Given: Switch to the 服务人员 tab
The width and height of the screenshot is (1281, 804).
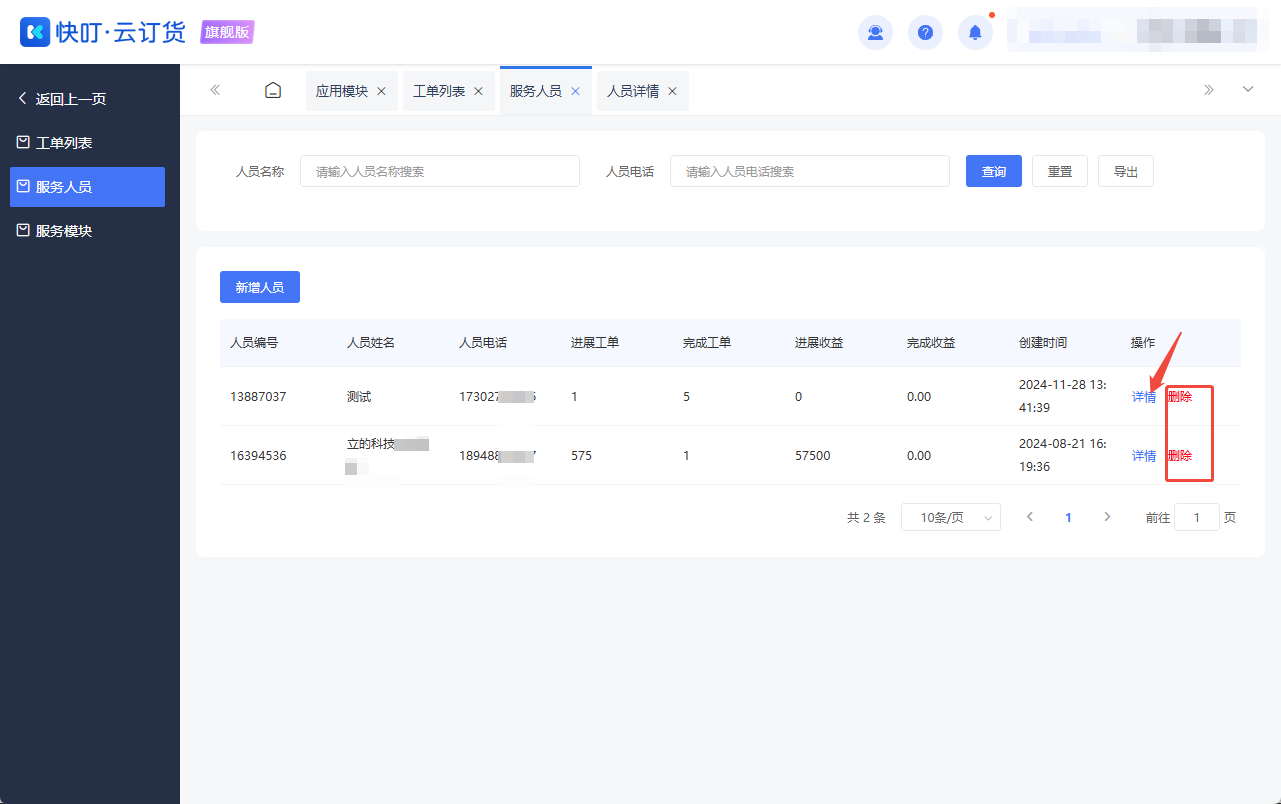Looking at the screenshot, I should 536,91.
